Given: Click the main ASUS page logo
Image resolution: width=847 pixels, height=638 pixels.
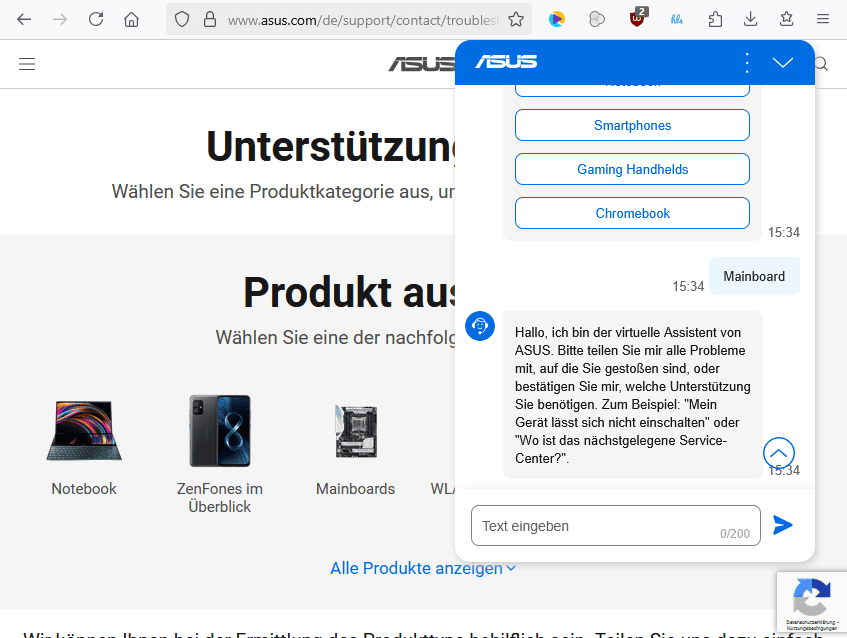Looking at the screenshot, I should (421, 64).
